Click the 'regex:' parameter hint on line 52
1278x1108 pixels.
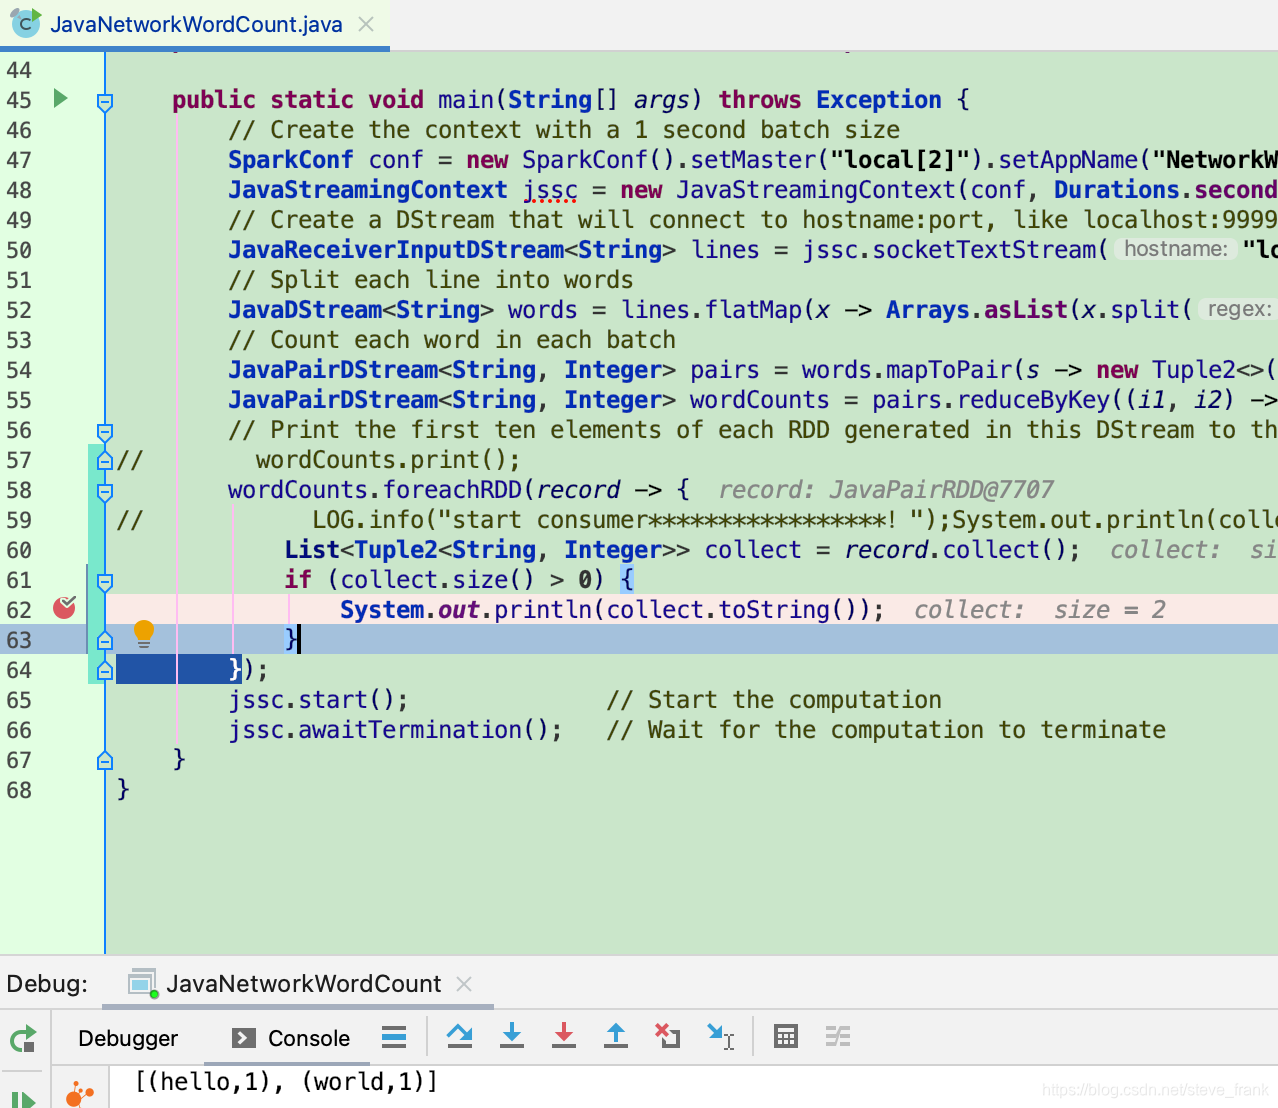coord(1238,309)
